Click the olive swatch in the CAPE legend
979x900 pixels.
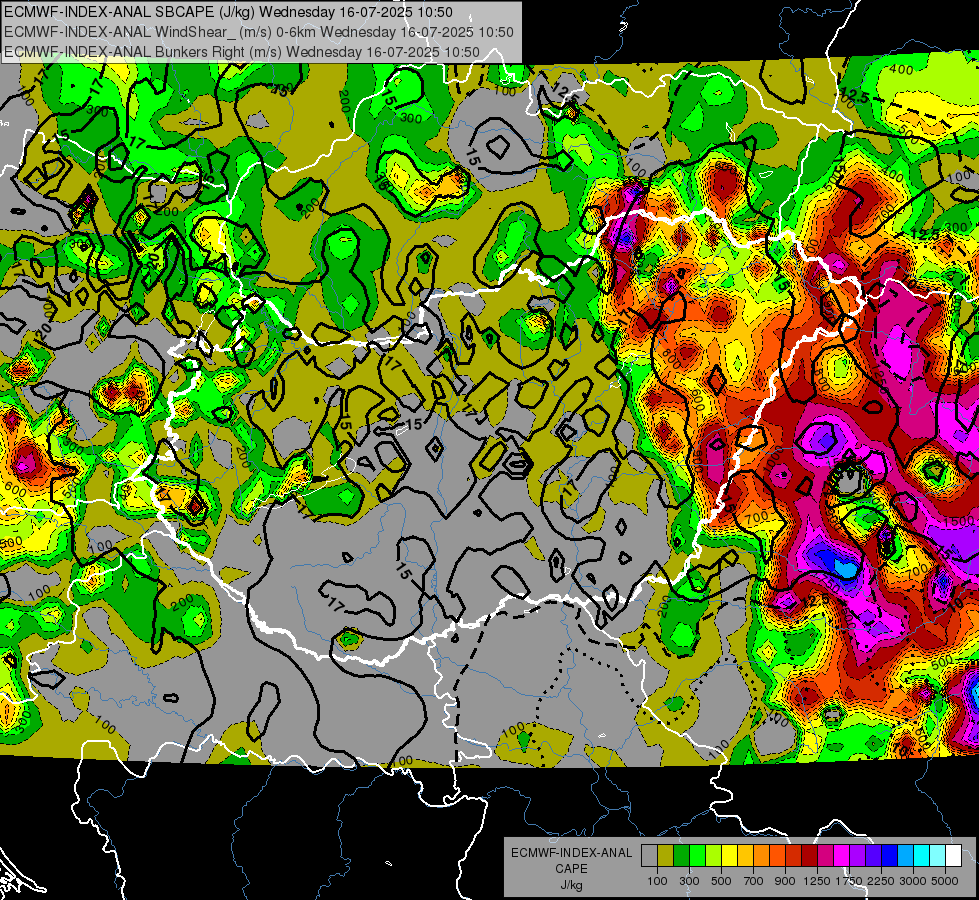(x=666, y=856)
